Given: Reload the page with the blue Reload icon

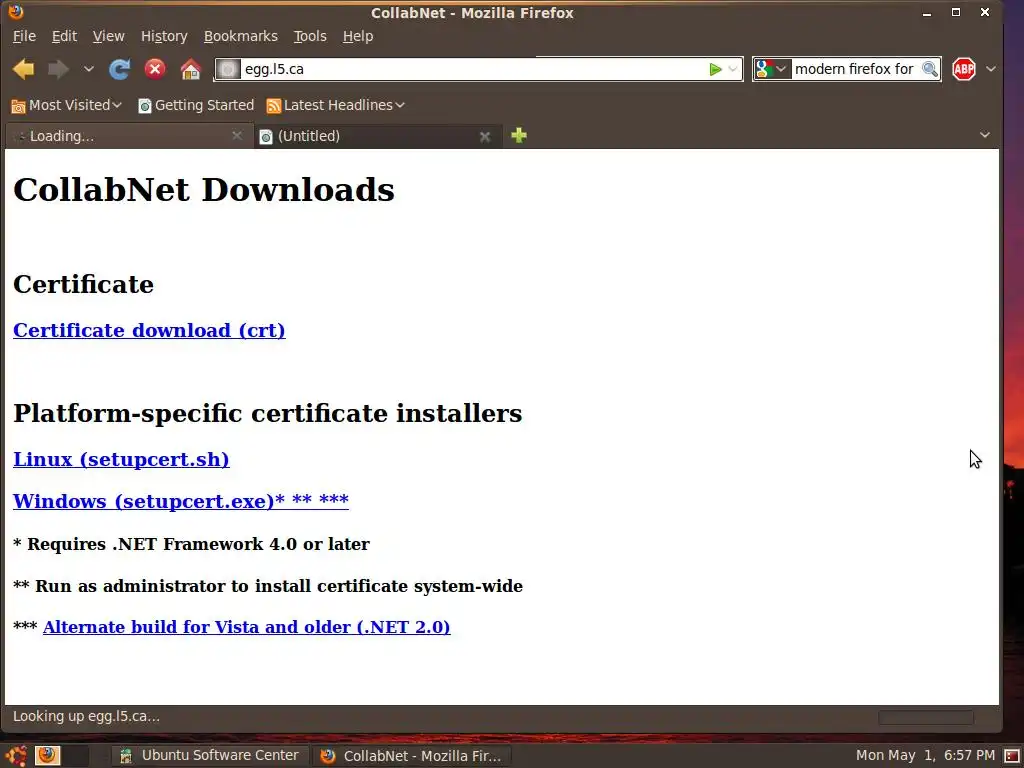Looking at the screenshot, I should 120,69.
